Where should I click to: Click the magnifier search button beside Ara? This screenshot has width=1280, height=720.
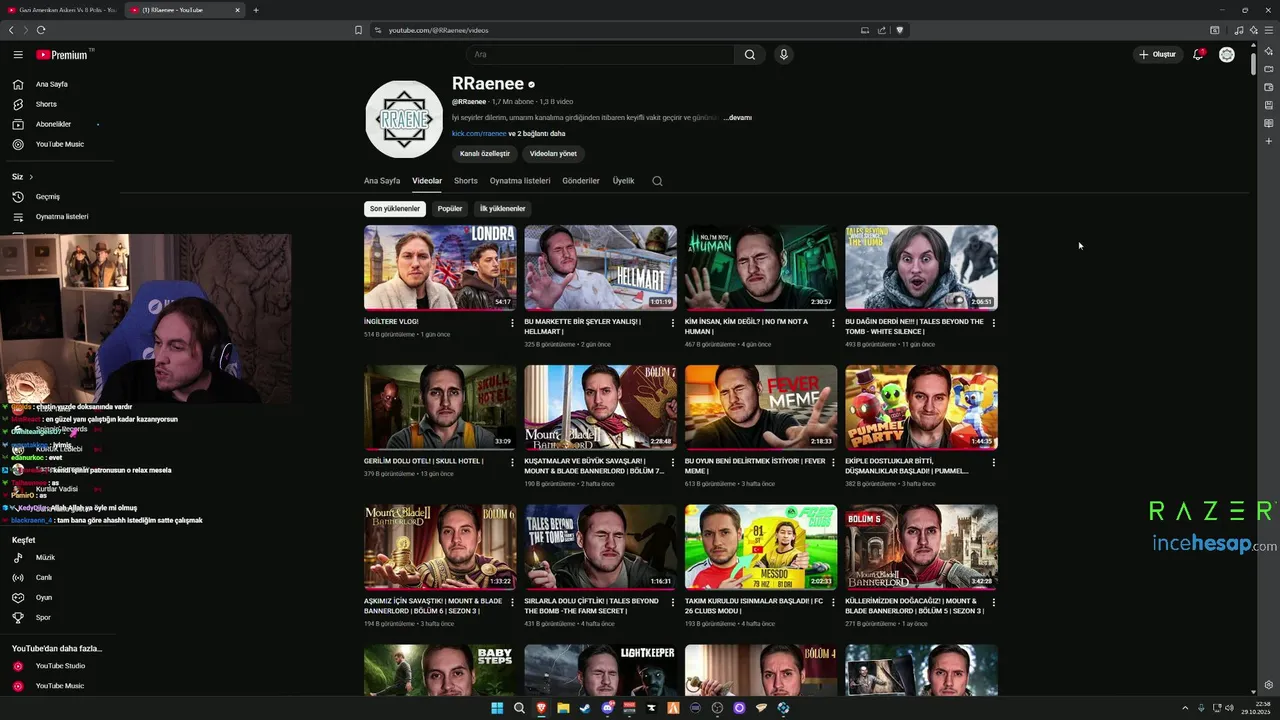(750, 55)
